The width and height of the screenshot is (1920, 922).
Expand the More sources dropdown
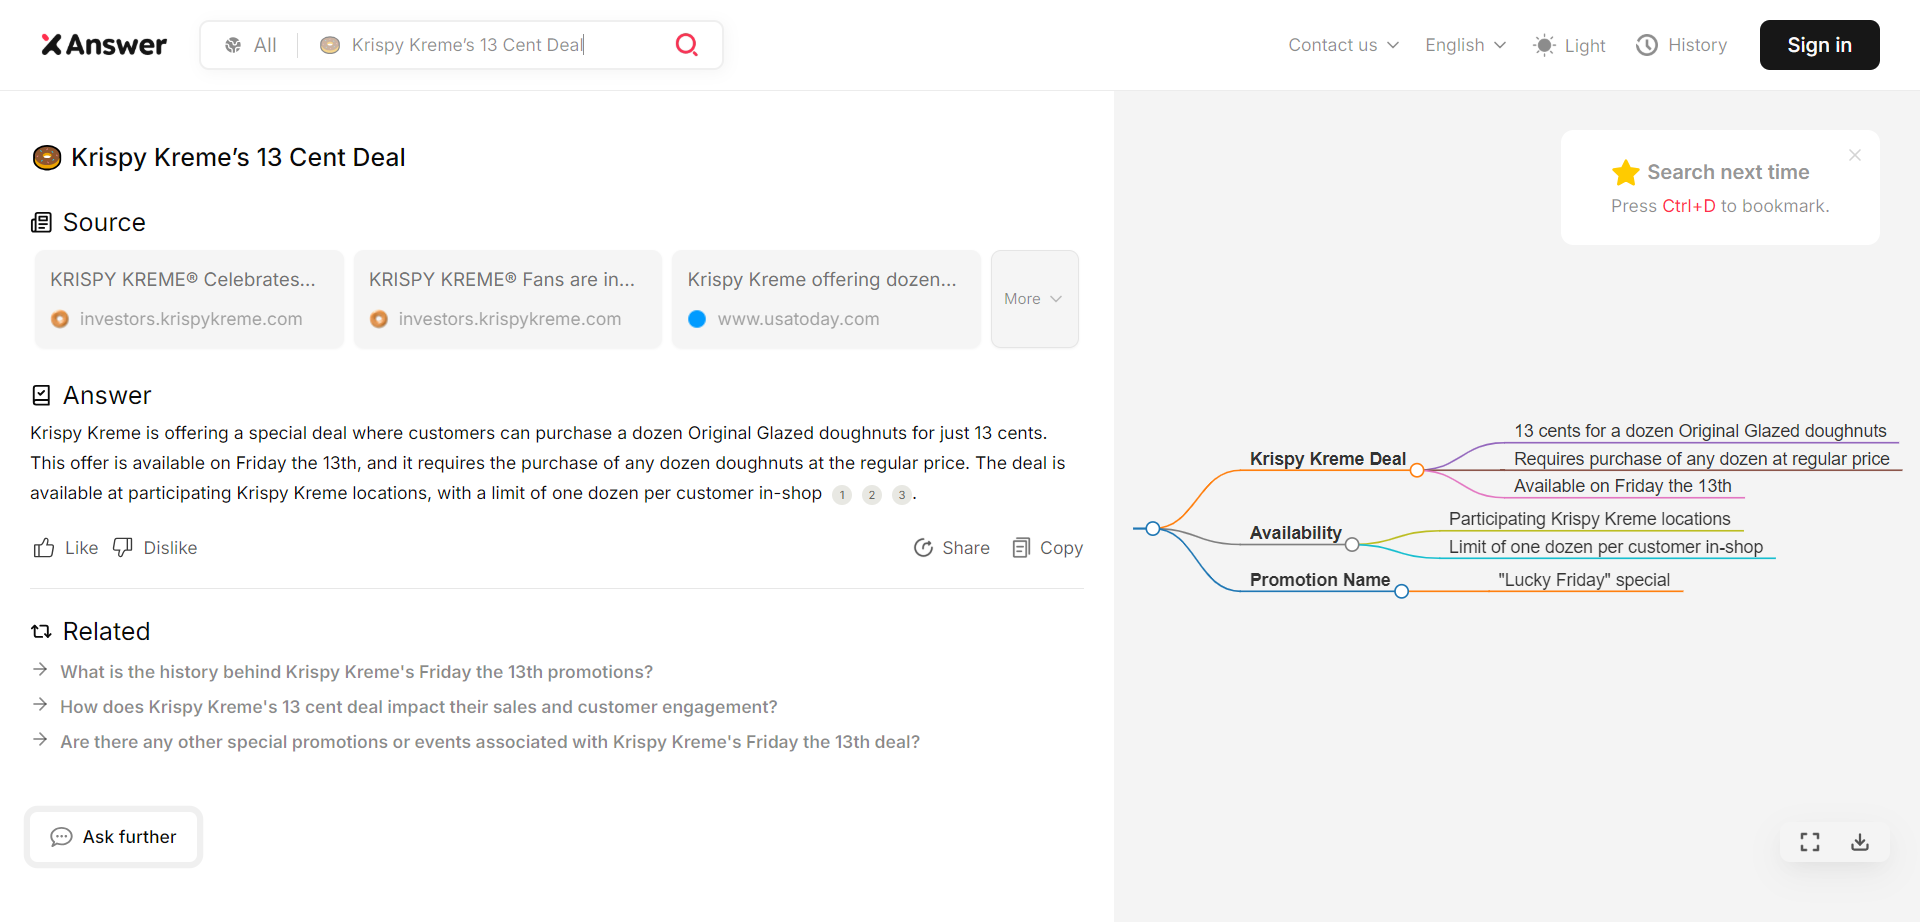point(1034,299)
